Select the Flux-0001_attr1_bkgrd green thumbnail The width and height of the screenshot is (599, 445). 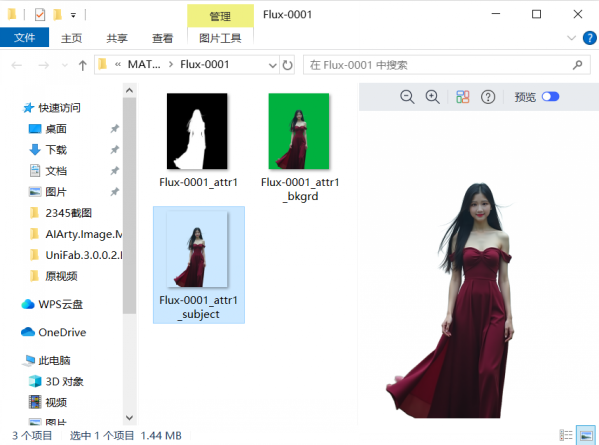pos(299,131)
